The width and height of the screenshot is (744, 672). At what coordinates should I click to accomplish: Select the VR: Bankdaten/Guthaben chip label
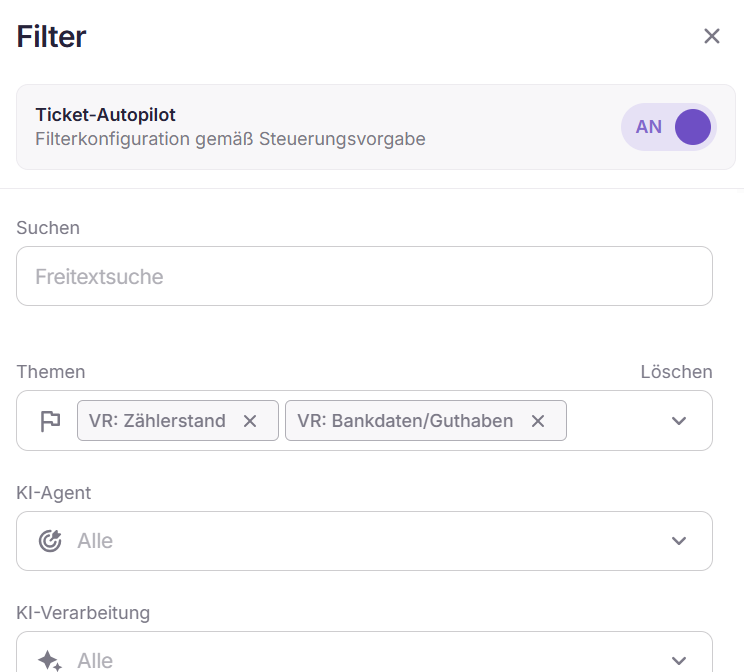405,421
